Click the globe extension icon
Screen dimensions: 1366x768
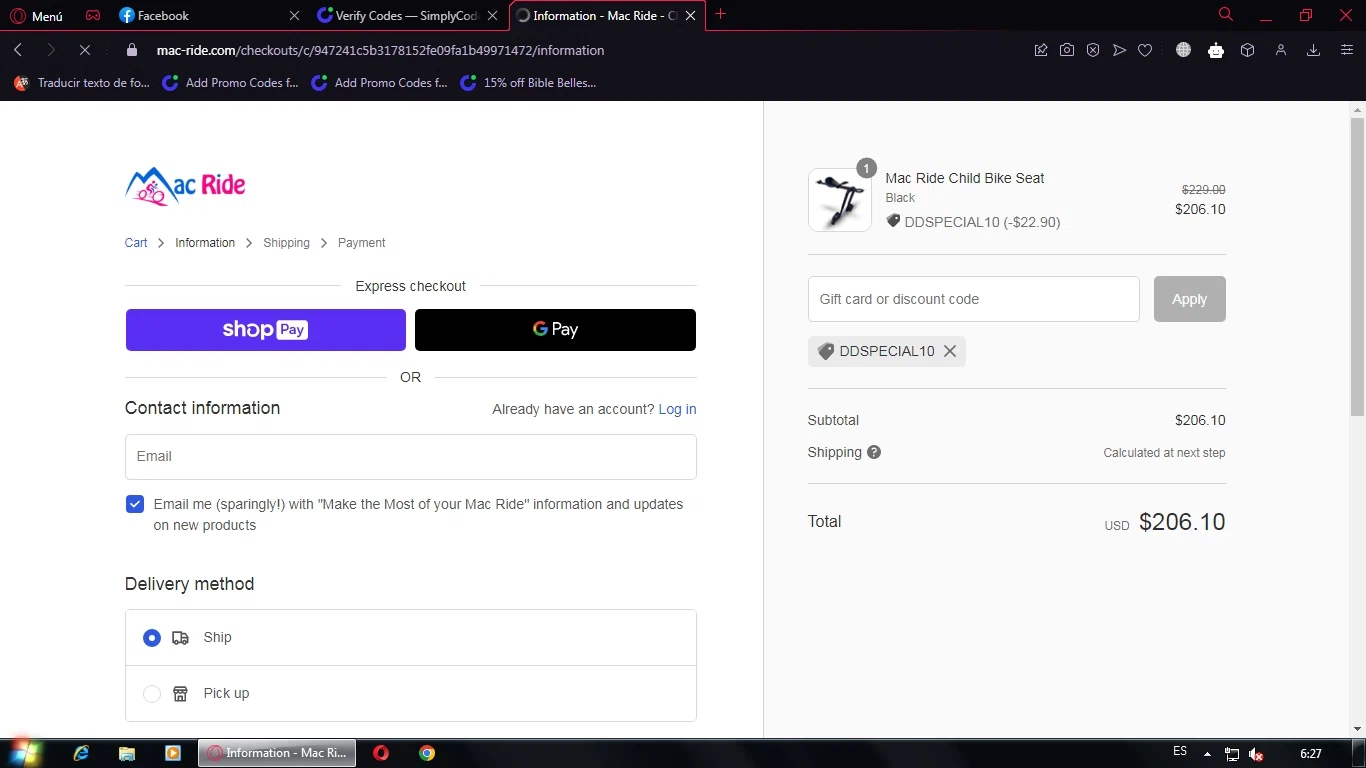click(1183, 50)
